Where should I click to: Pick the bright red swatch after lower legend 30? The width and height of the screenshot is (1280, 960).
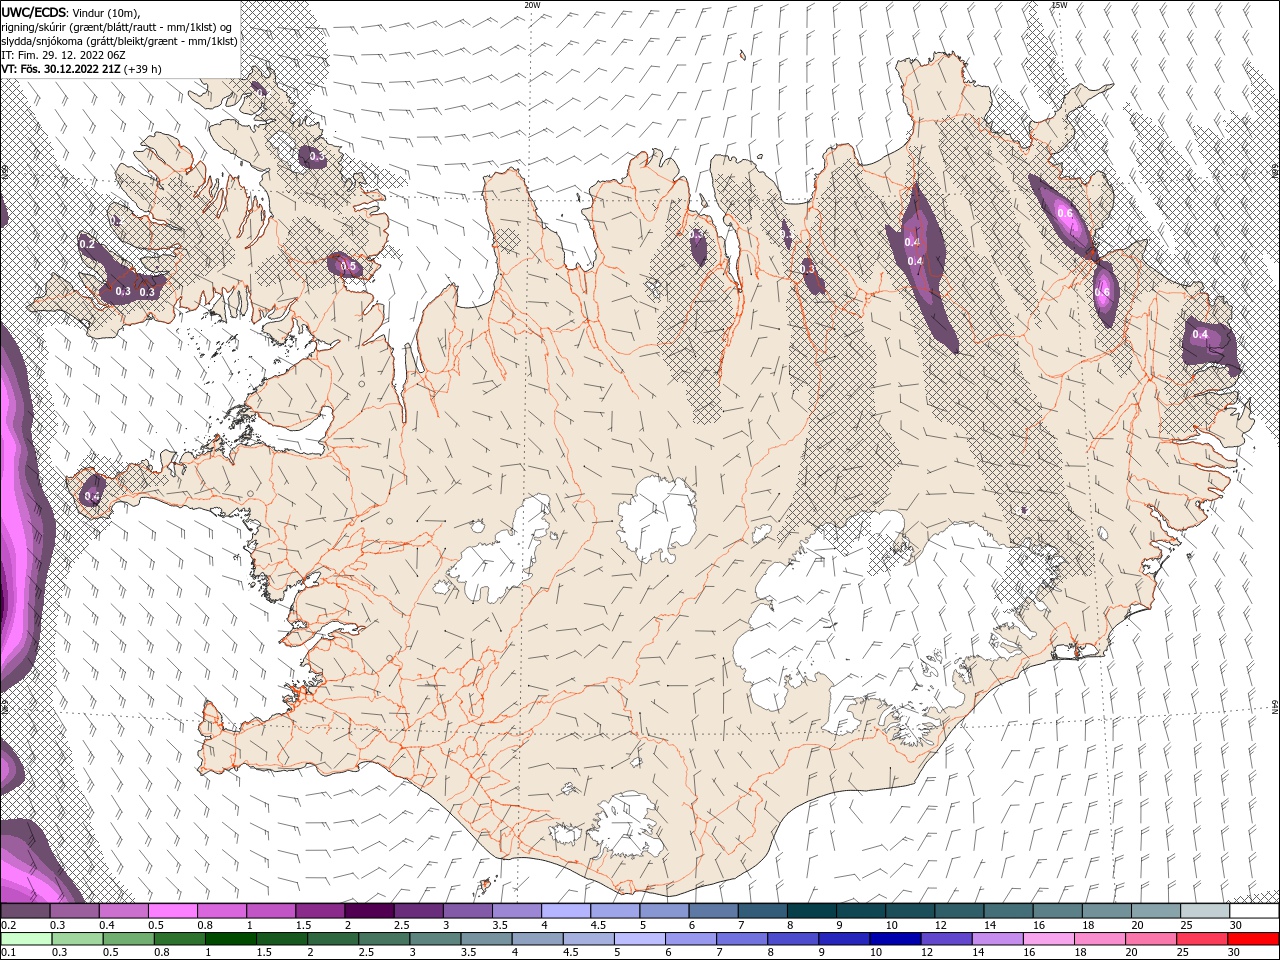(x=1253, y=939)
